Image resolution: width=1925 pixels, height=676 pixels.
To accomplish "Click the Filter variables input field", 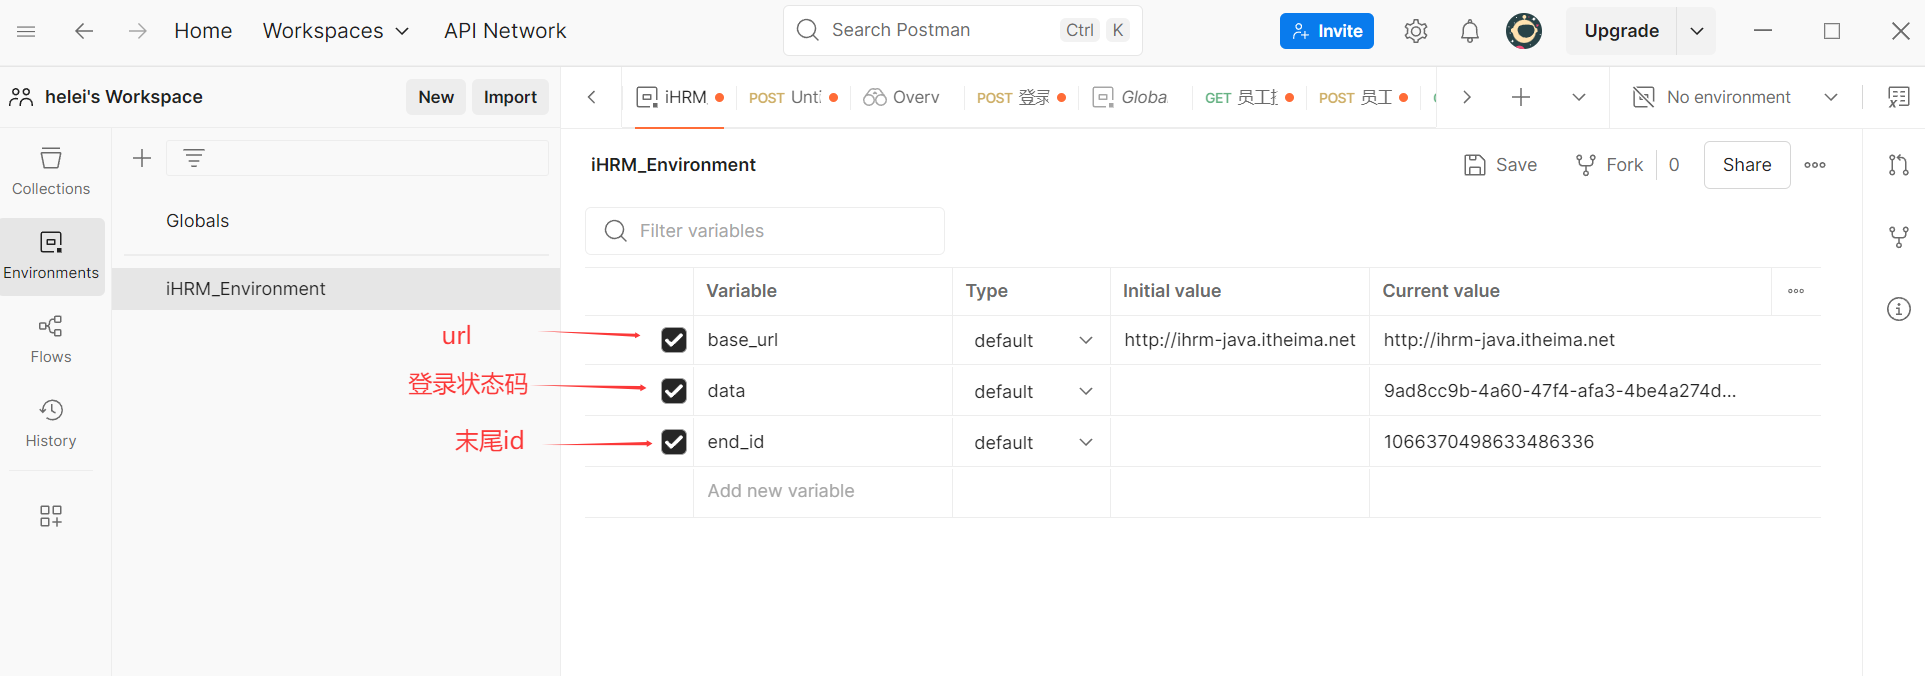I will coord(765,231).
